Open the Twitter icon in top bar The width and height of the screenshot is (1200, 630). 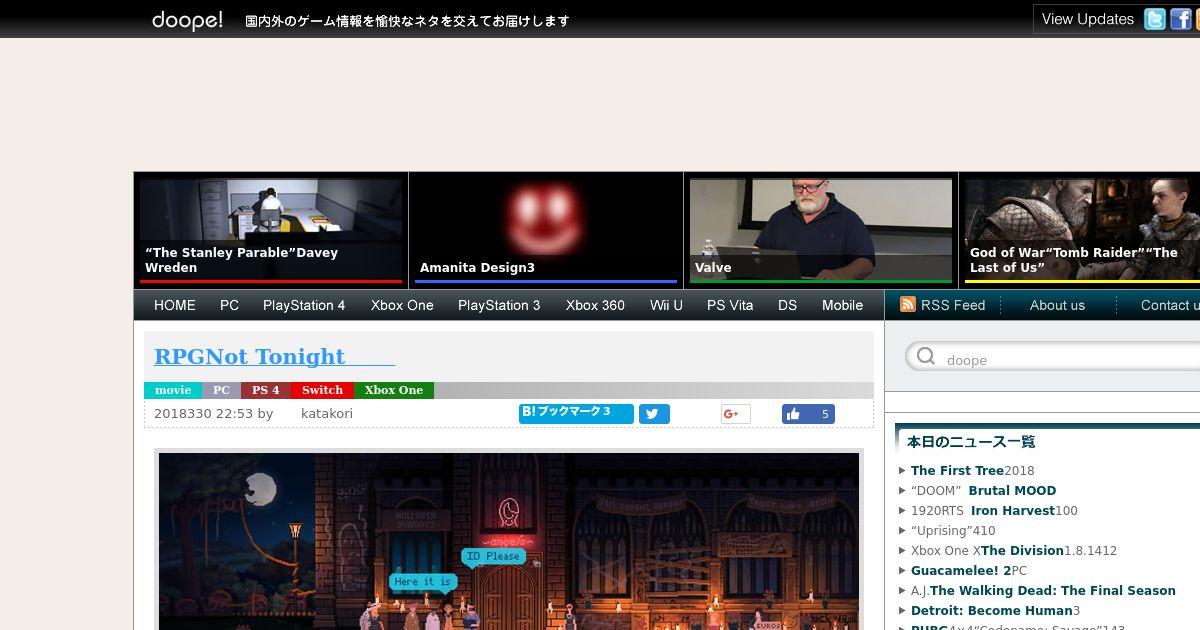(x=1155, y=19)
